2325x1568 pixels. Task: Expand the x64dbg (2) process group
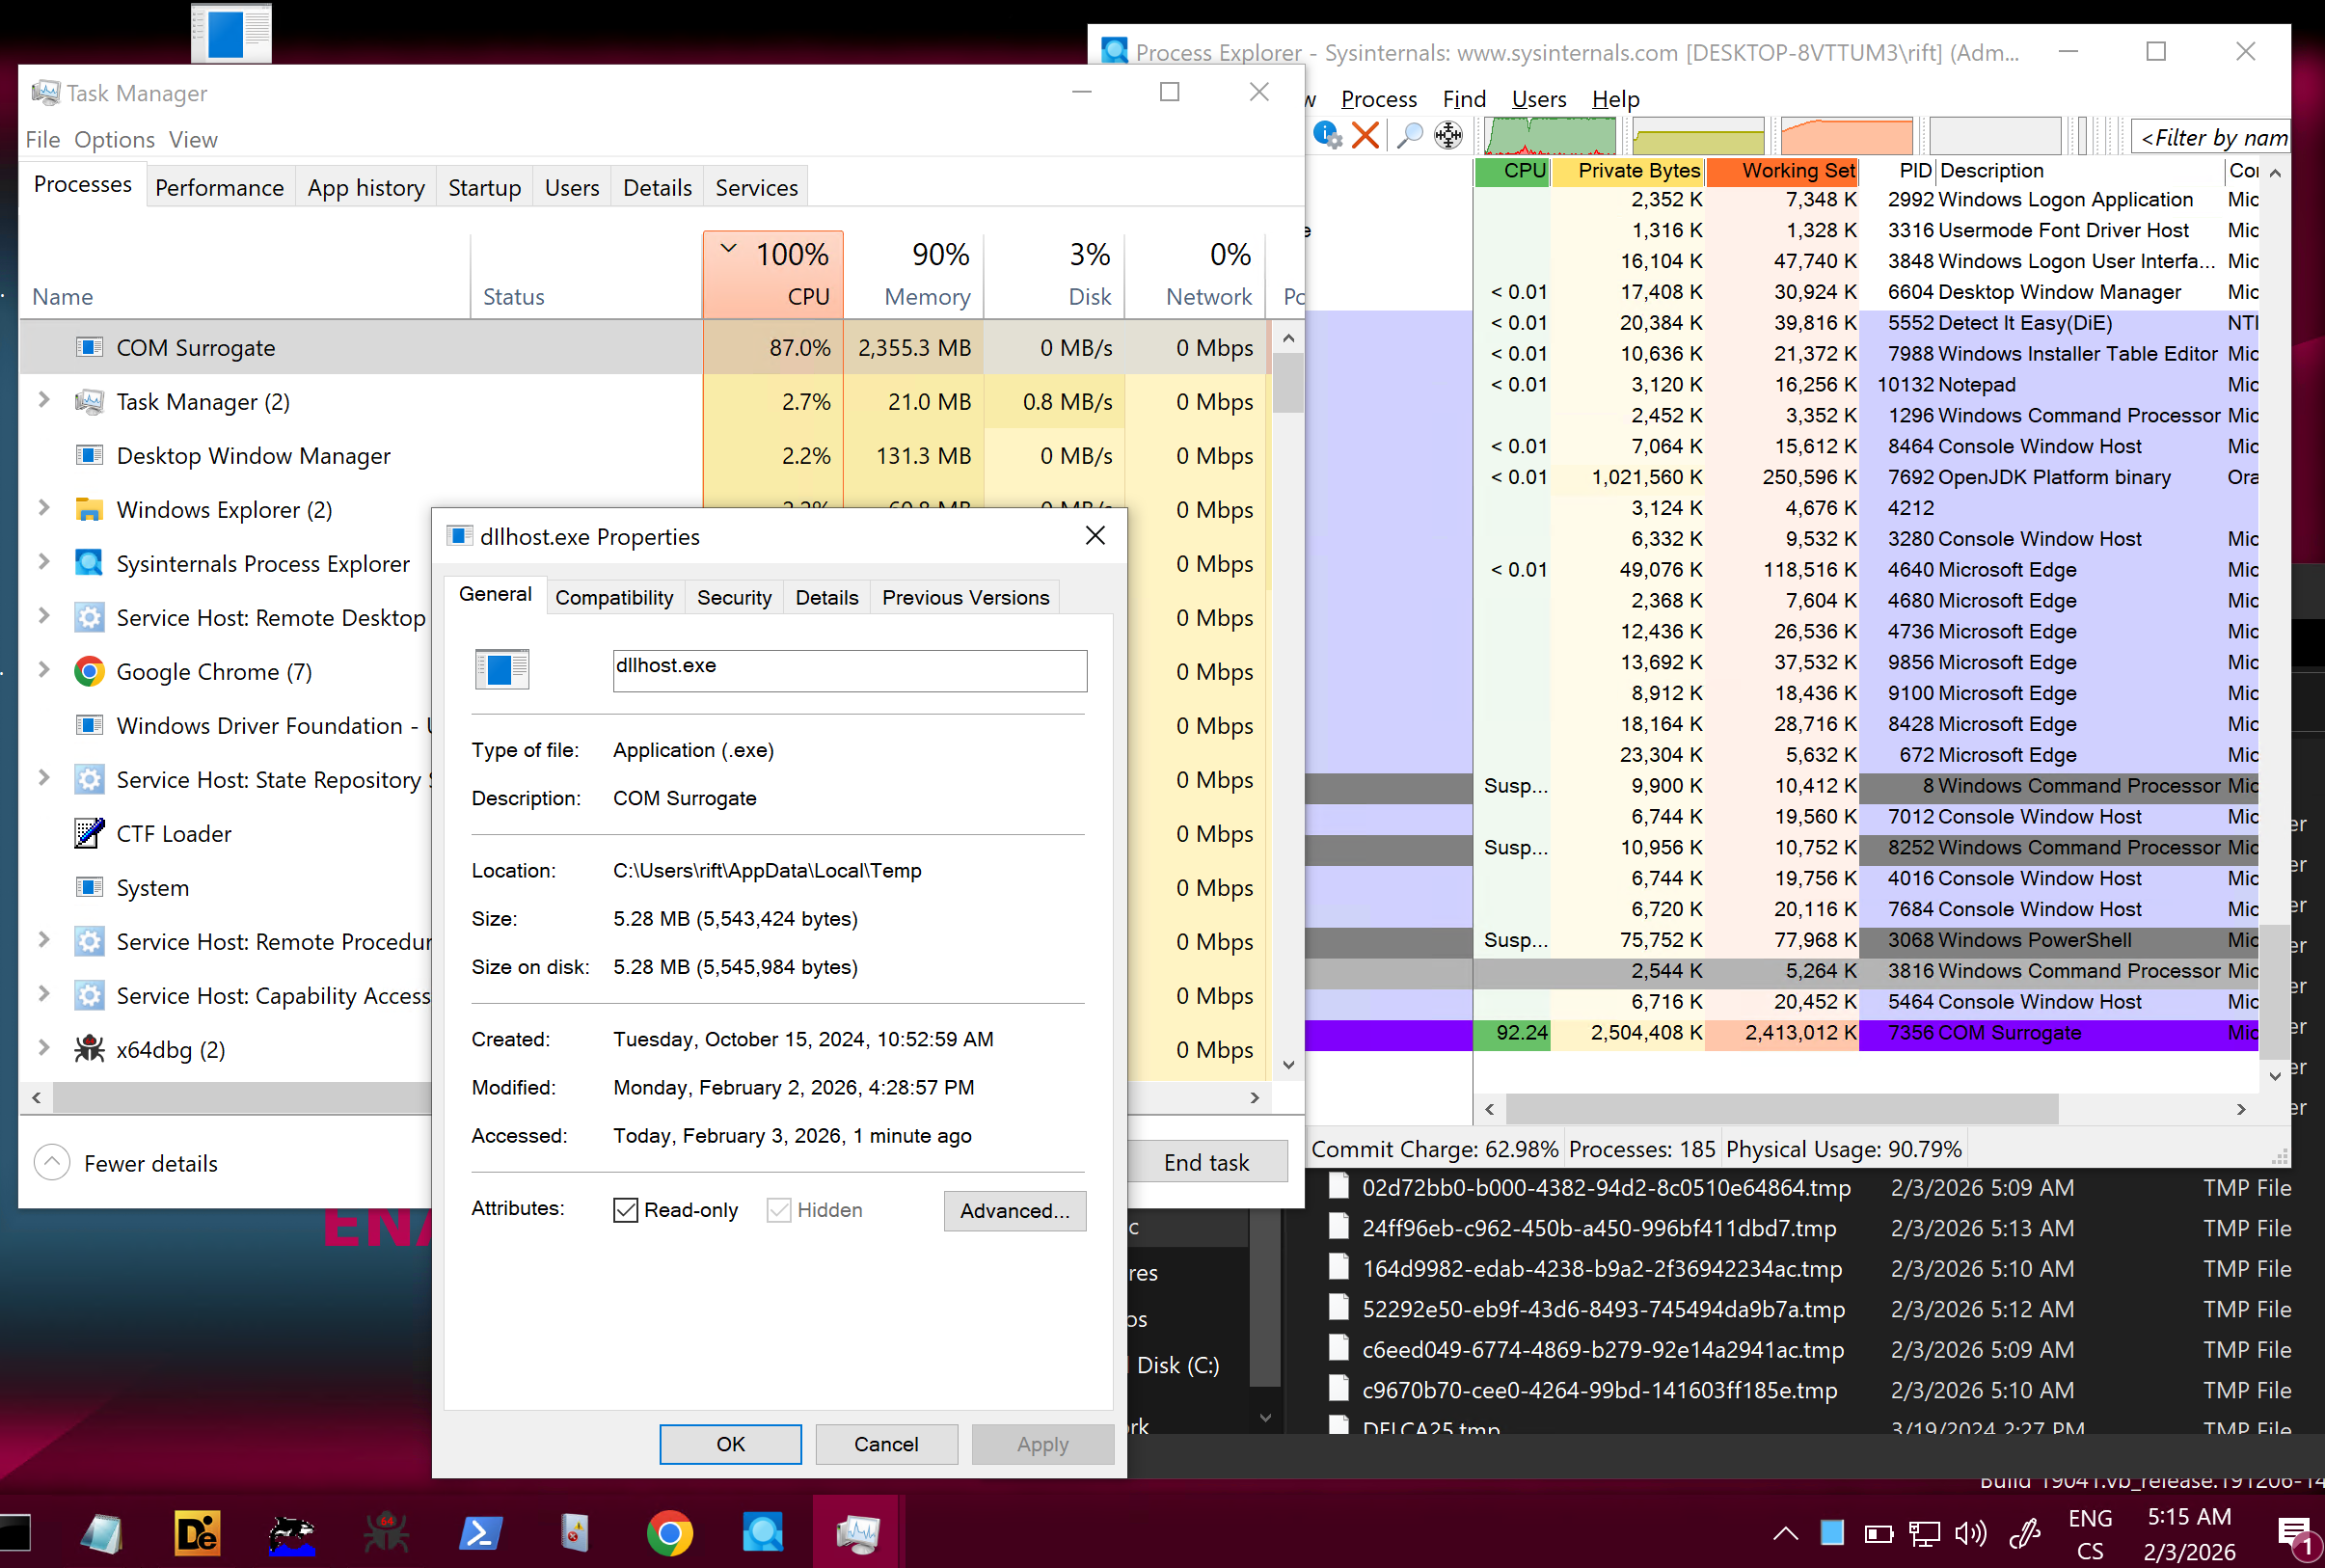[x=44, y=1048]
